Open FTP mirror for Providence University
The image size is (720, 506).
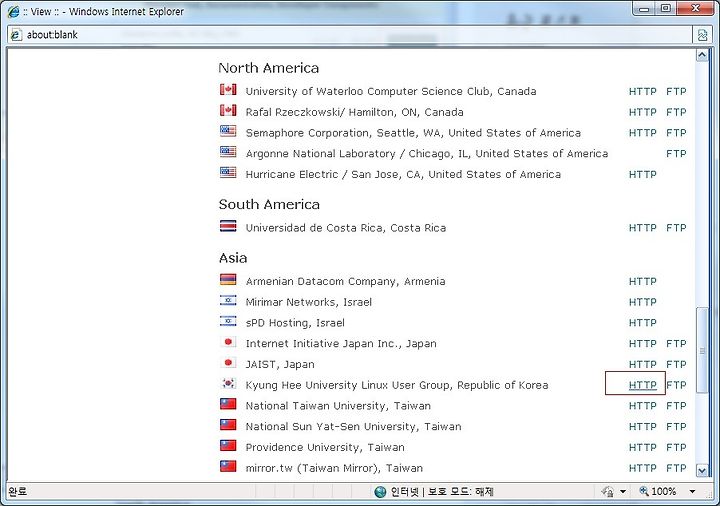point(676,447)
